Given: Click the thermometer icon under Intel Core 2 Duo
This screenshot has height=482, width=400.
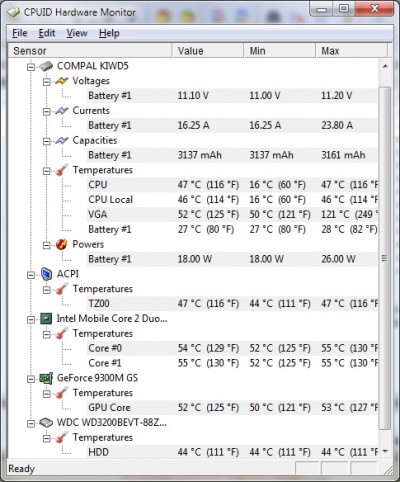Looking at the screenshot, I should coord(62,333).
